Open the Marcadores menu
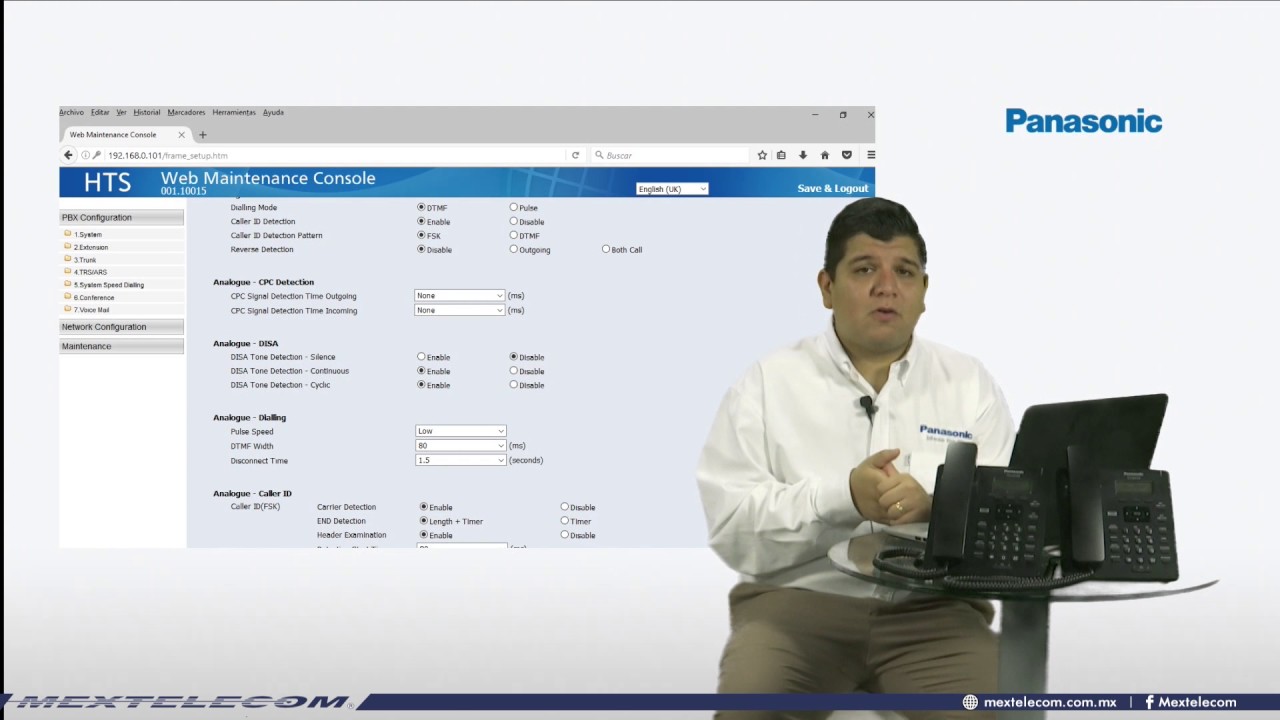Screen dimensions: 1280x720 (186, 112)
